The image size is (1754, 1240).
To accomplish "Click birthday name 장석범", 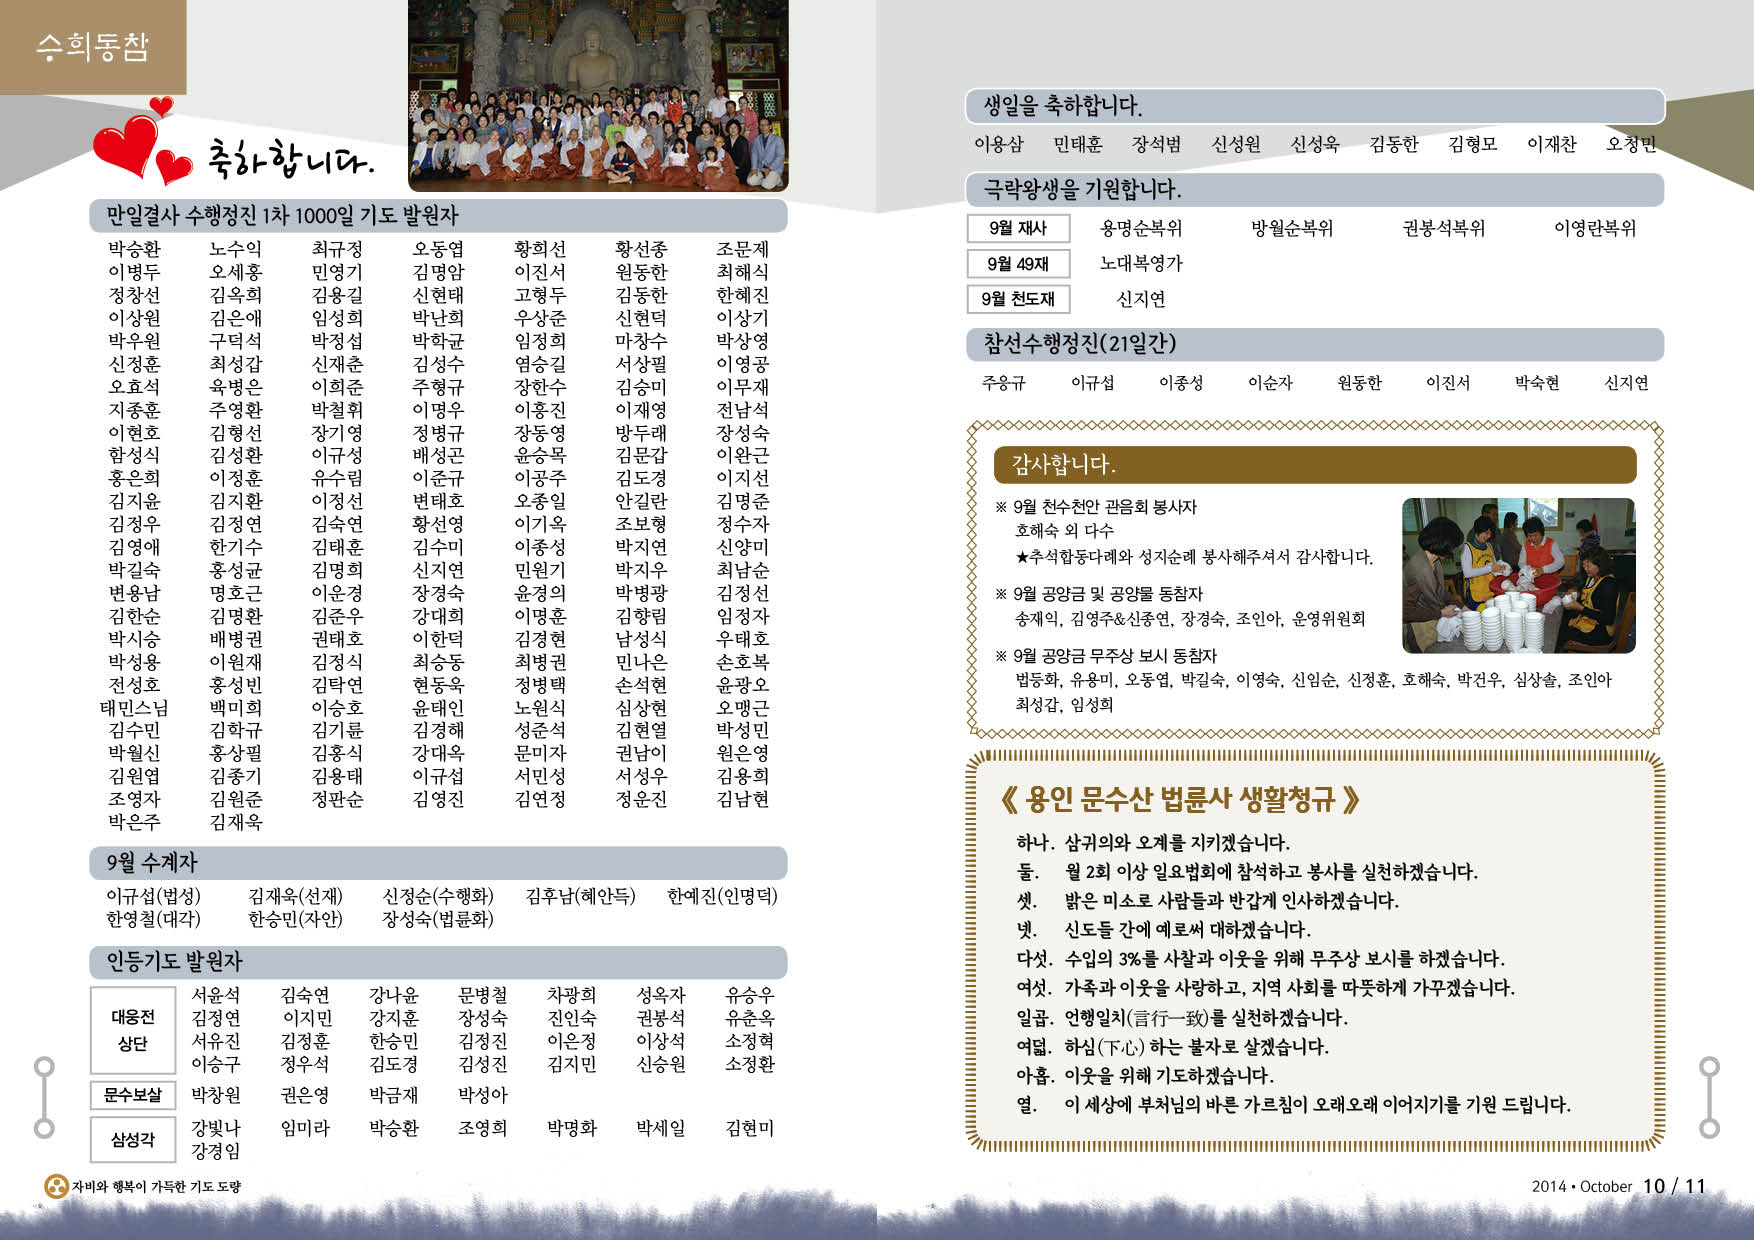I will (x=1157, y=145).
